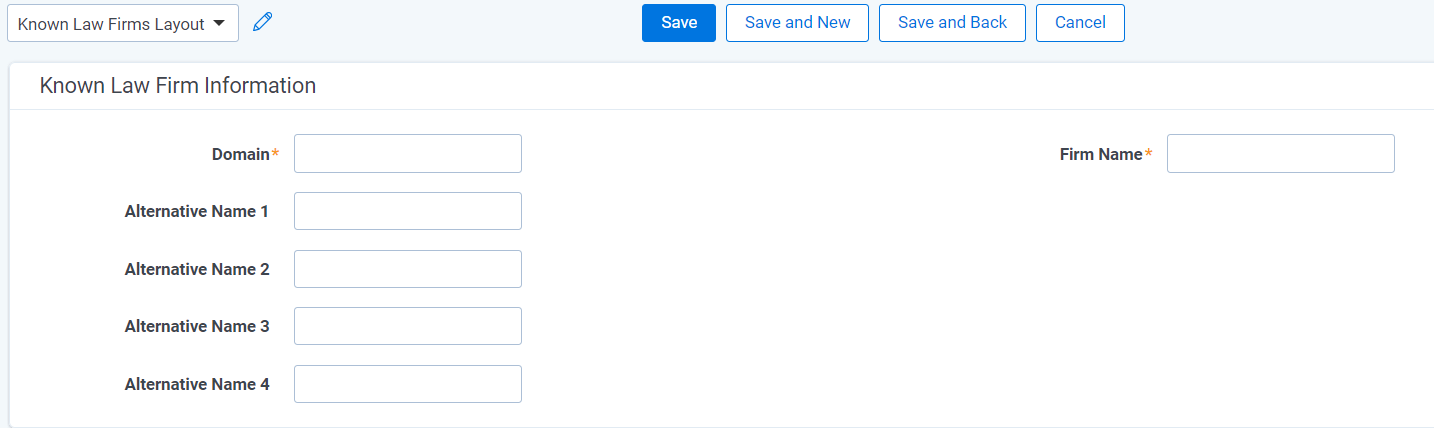
Task: Edit the layout with pencil icon
Action: pyautogui.click(x=262, y=22)
